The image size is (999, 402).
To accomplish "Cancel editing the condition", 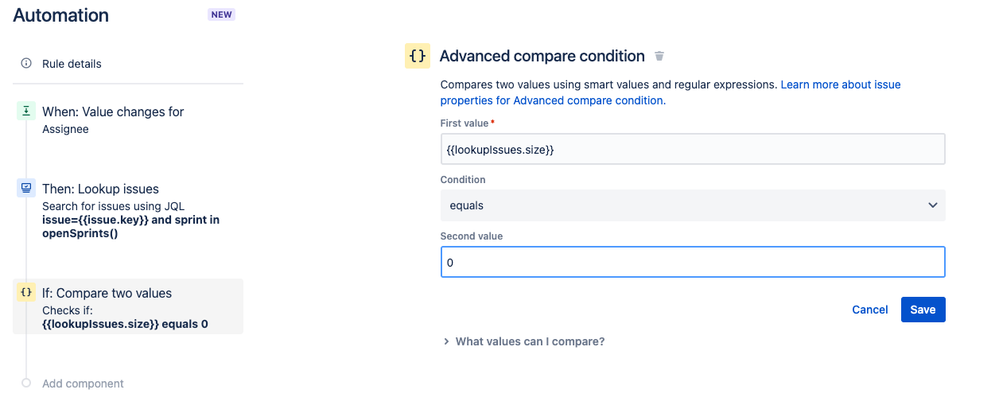I will [x=870, y=310].
